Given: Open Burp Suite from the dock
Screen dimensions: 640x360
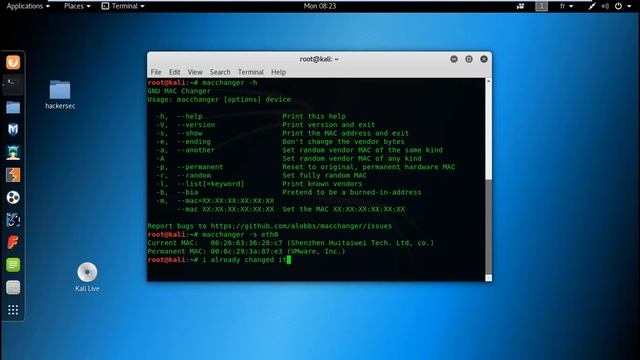Looking at the screenshot, I should tap(13, 175).
